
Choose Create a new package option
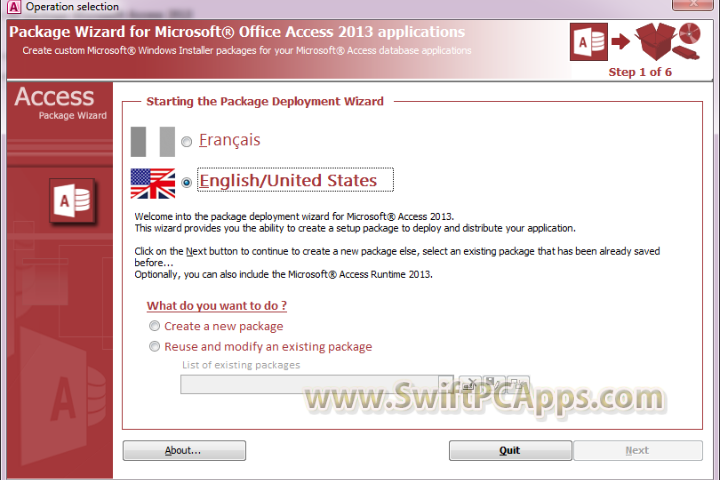(155, 326)
